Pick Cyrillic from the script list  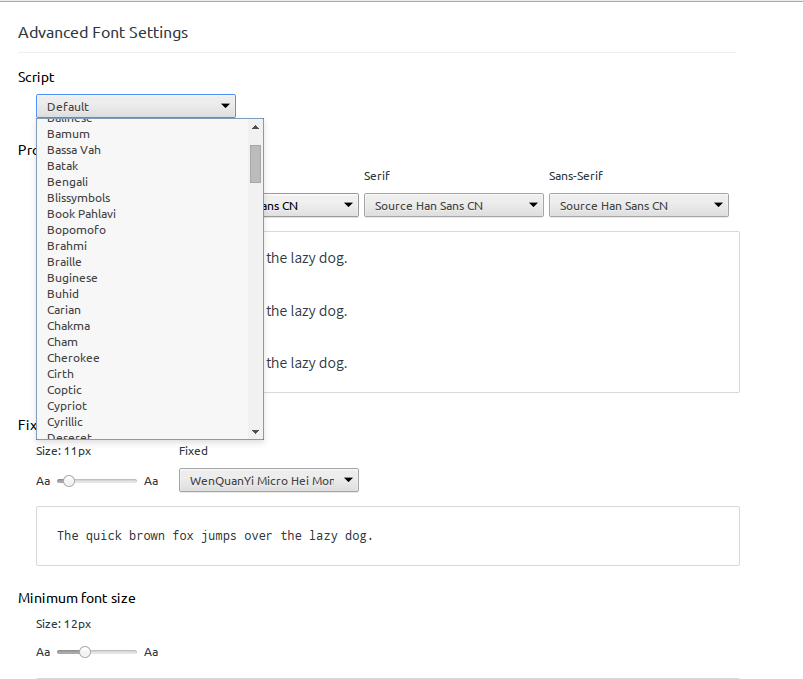tap(65, 422)
